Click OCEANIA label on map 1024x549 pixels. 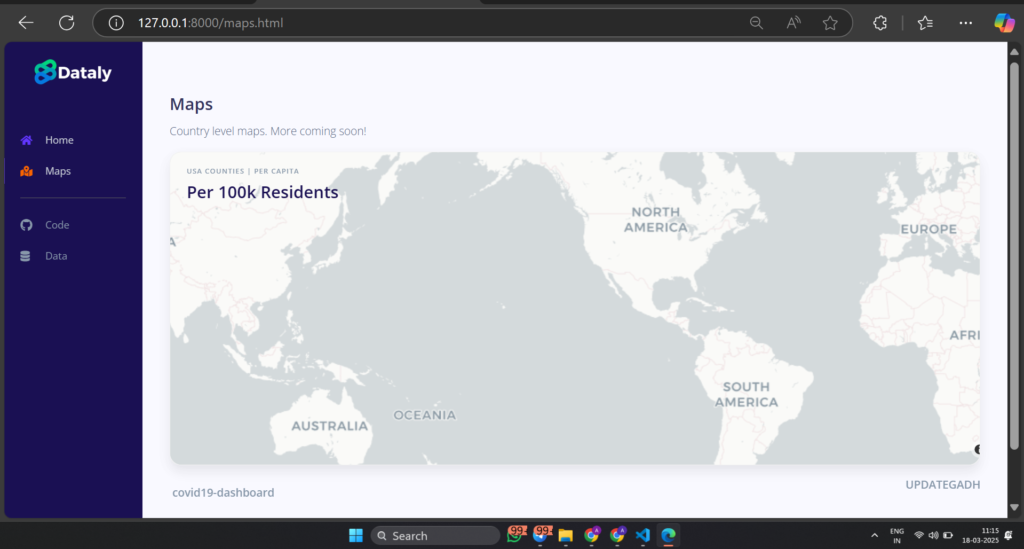[x=424, y=415]
